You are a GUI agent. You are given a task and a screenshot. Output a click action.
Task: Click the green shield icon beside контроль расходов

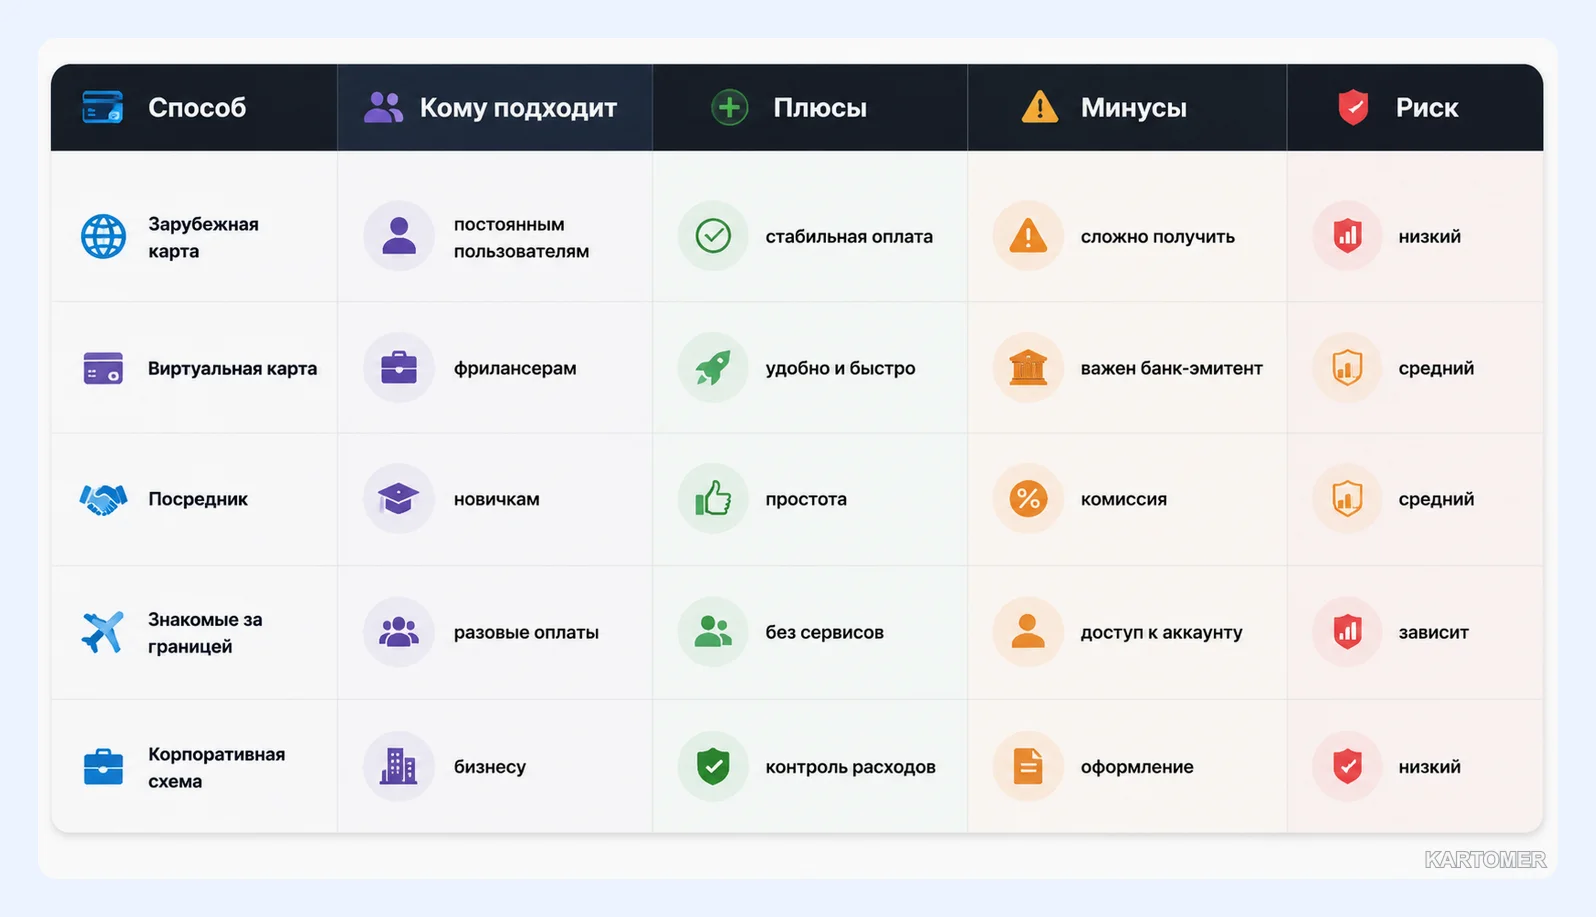pos(713,767)
